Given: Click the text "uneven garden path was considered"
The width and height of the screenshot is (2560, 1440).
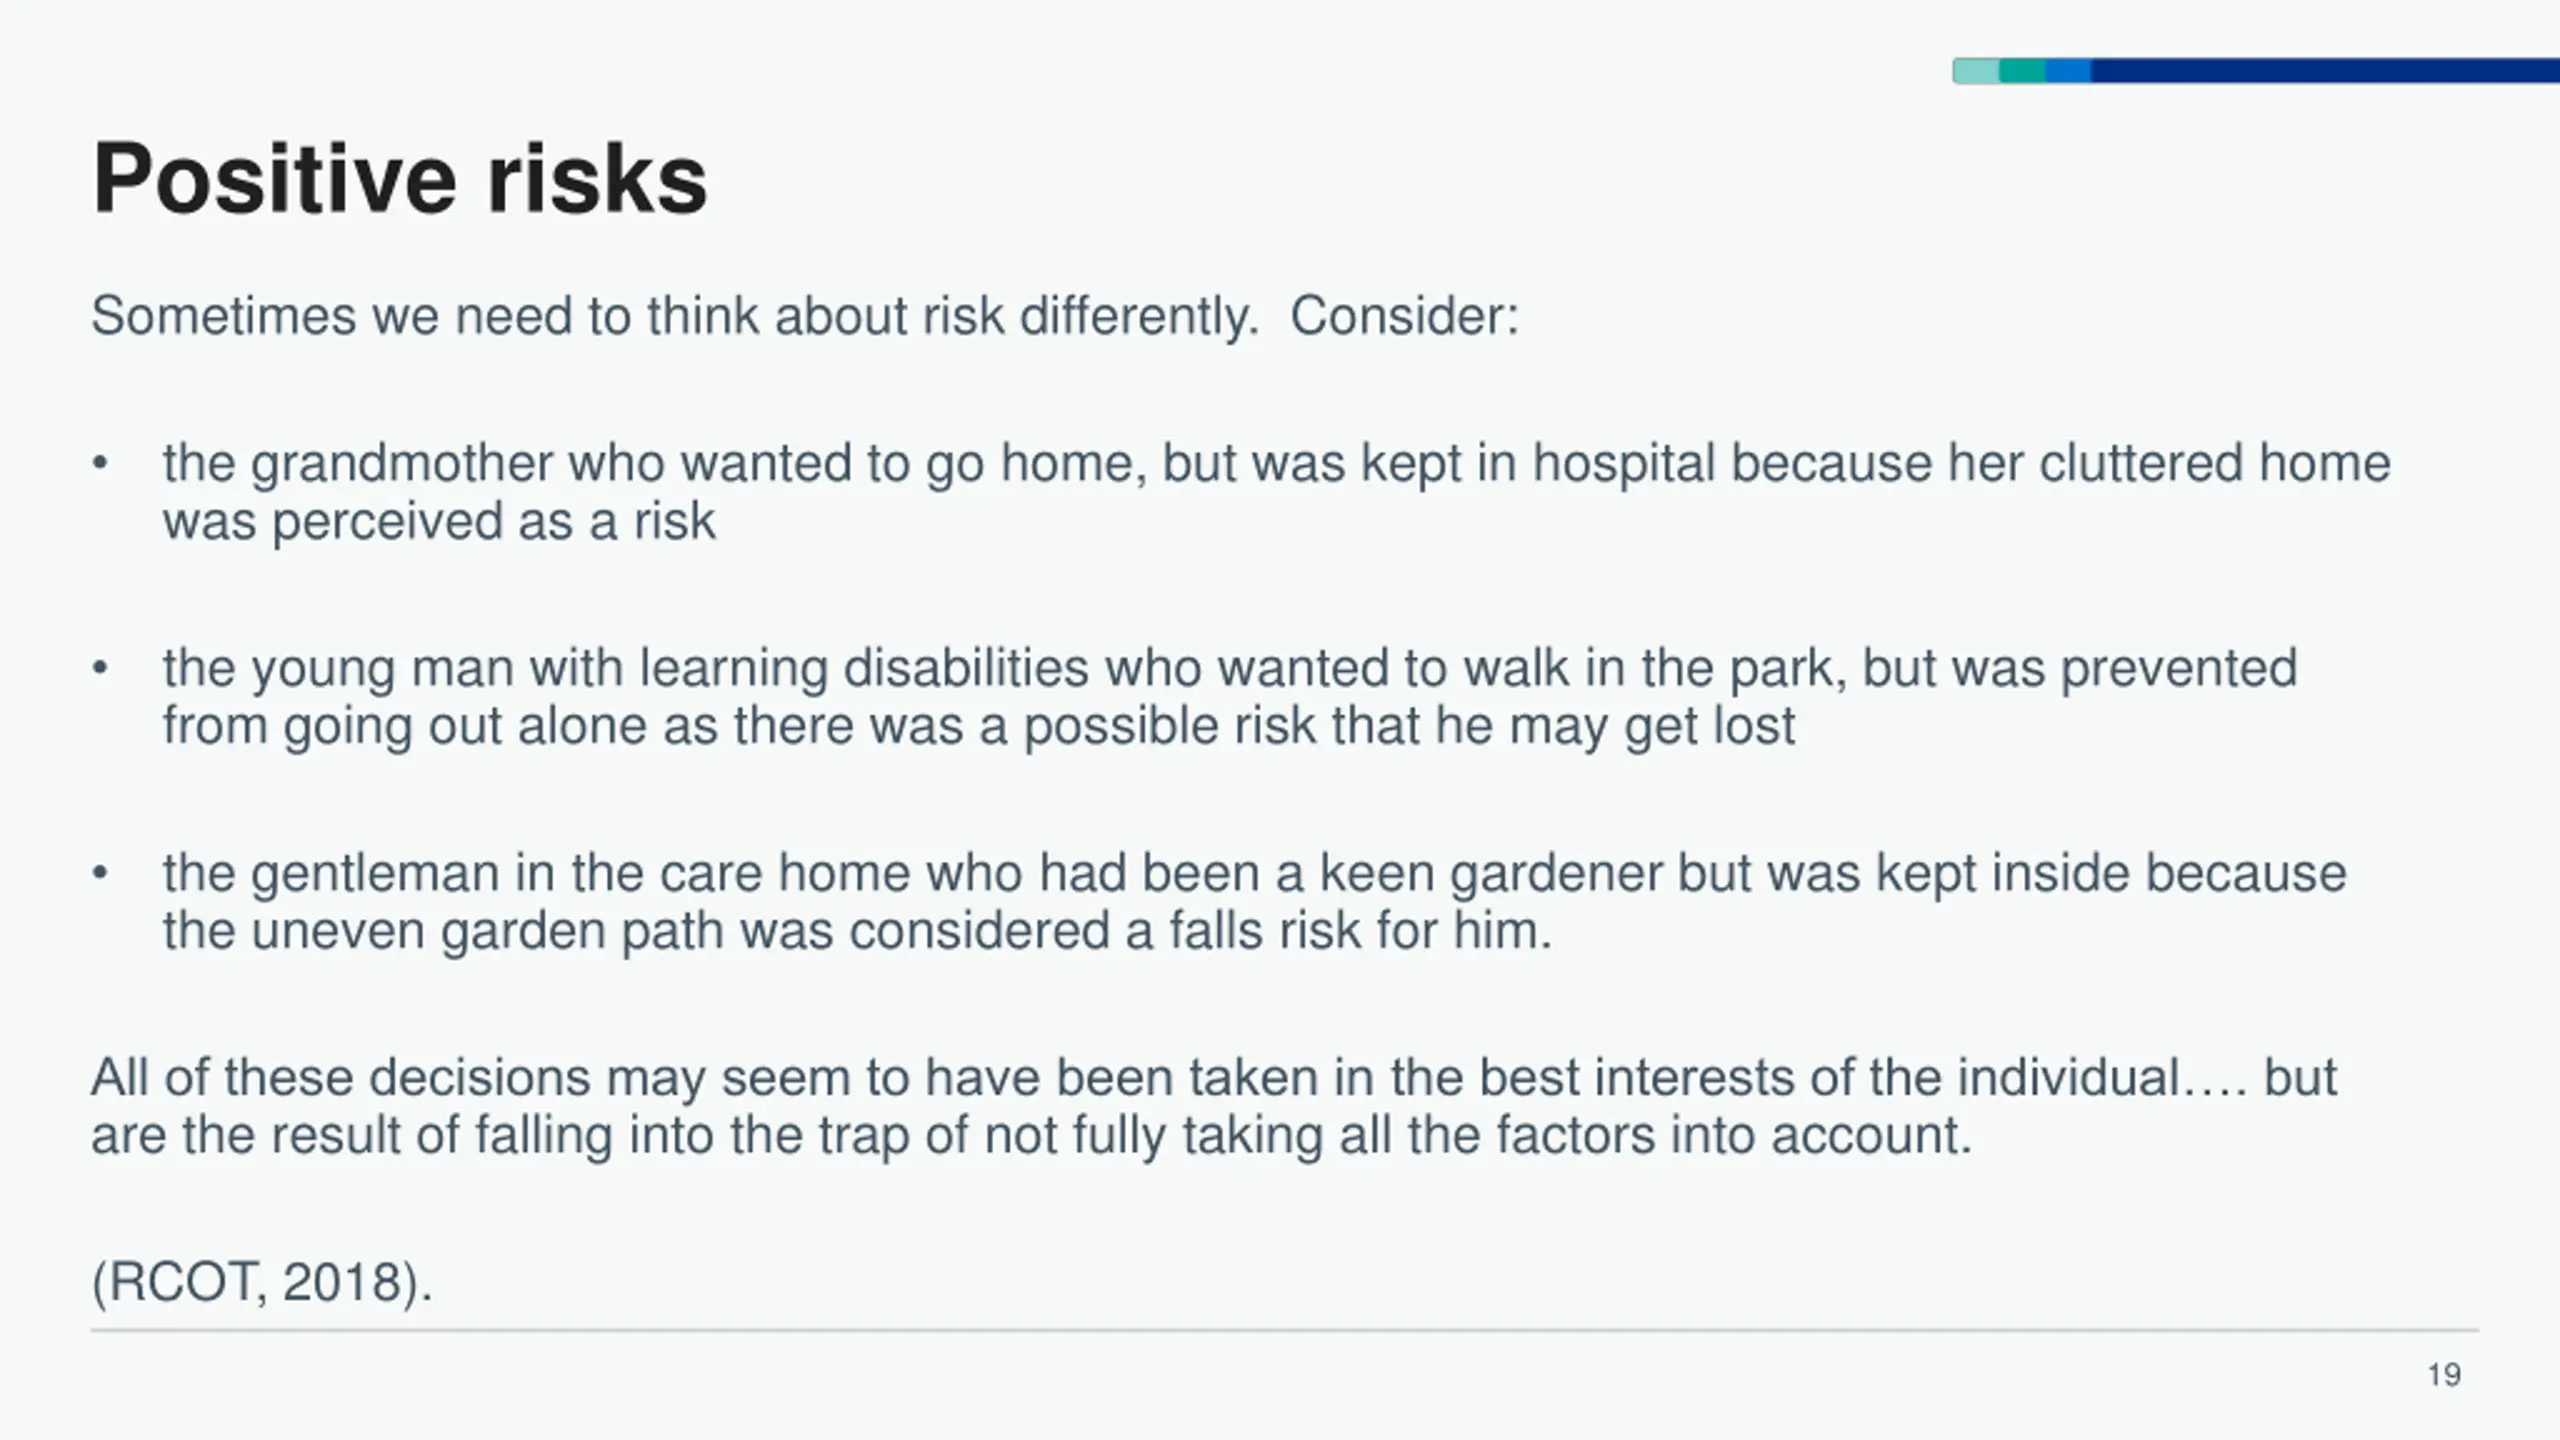Looking at the screenshot, I should tap(682, 931).
